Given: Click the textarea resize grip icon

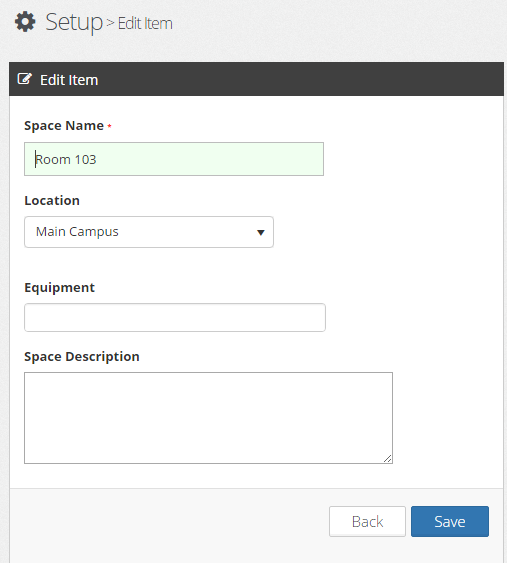Looking at the screenshot, I should pos(387,459).
